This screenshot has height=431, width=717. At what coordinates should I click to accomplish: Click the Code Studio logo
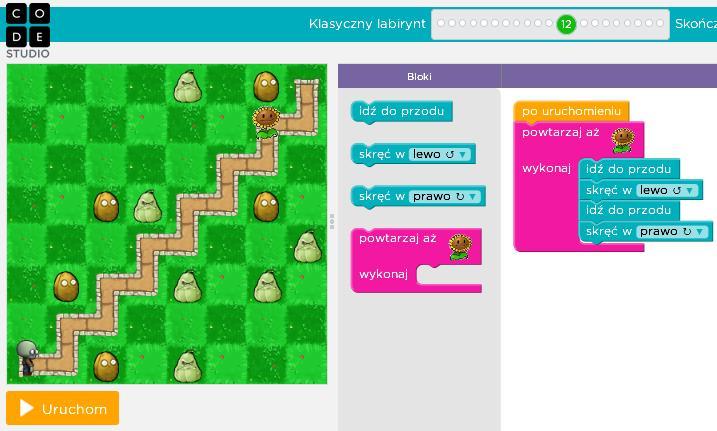[x=28, y=31]
